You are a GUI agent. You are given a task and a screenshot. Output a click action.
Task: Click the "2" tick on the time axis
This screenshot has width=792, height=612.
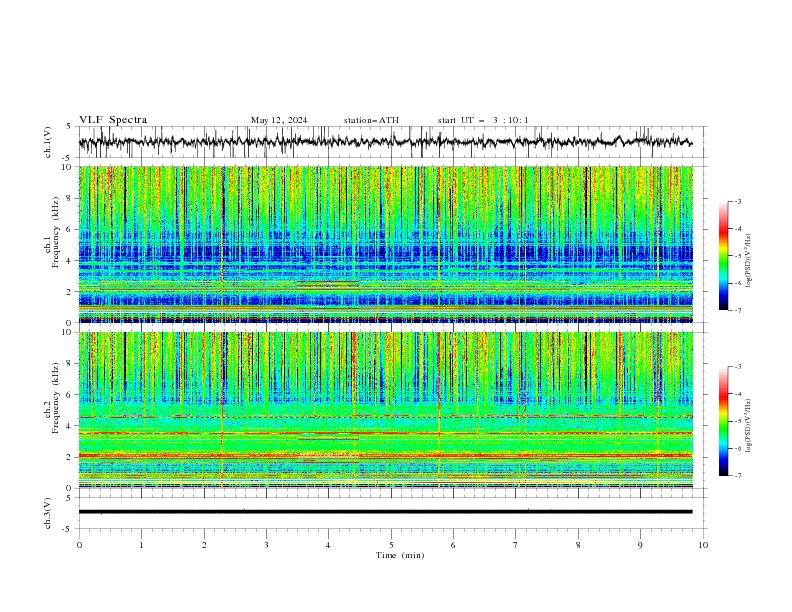pos(204,545)
